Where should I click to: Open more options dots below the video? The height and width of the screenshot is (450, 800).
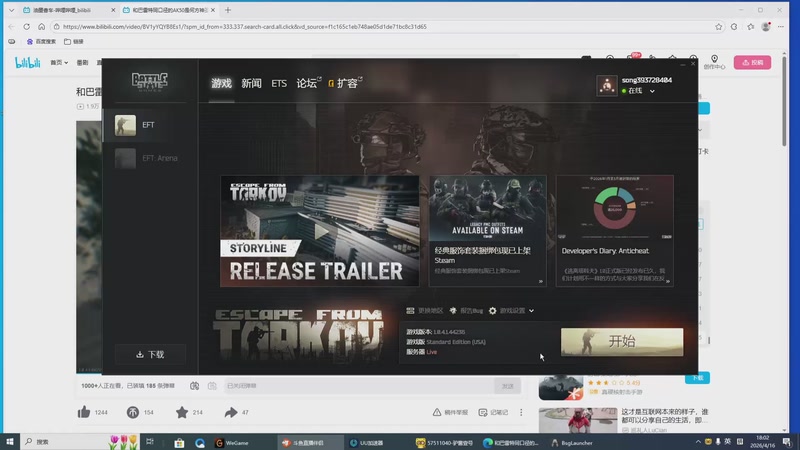pos(521,412)
